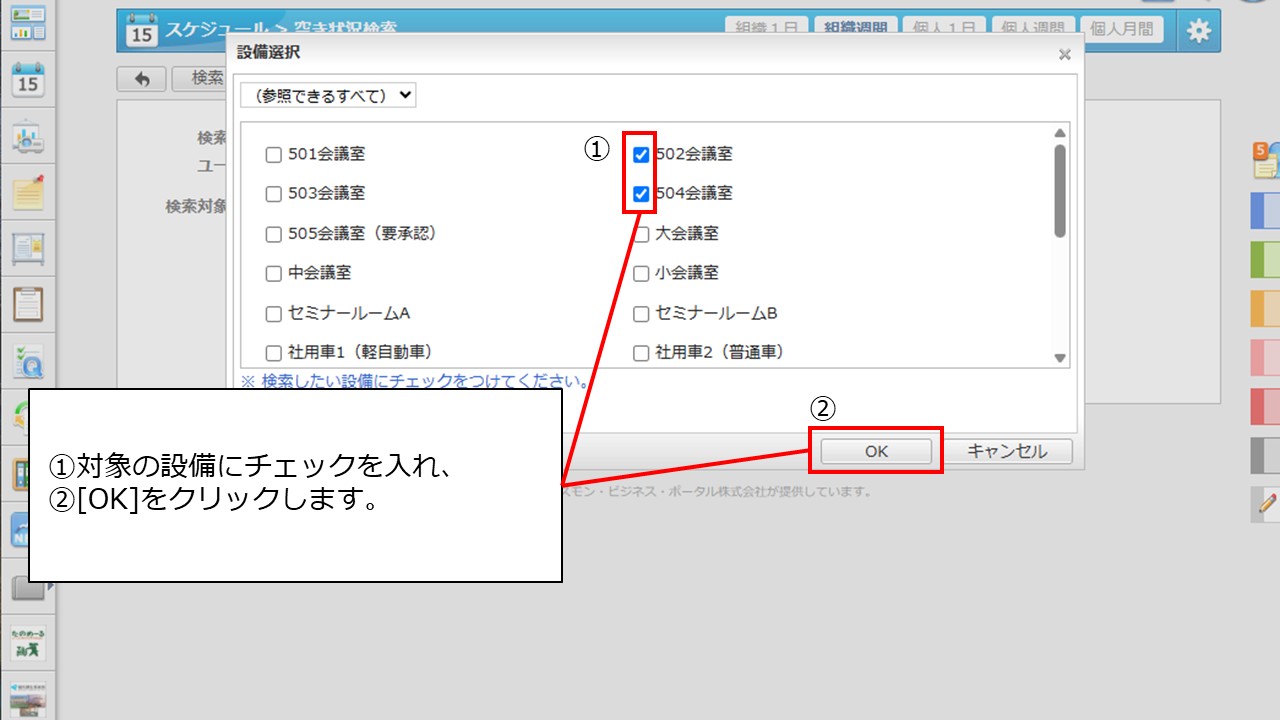This screenshot has height=720, width=1280.
Task: Check the 中会議室 checkbox
Action: tap(273, 273)
